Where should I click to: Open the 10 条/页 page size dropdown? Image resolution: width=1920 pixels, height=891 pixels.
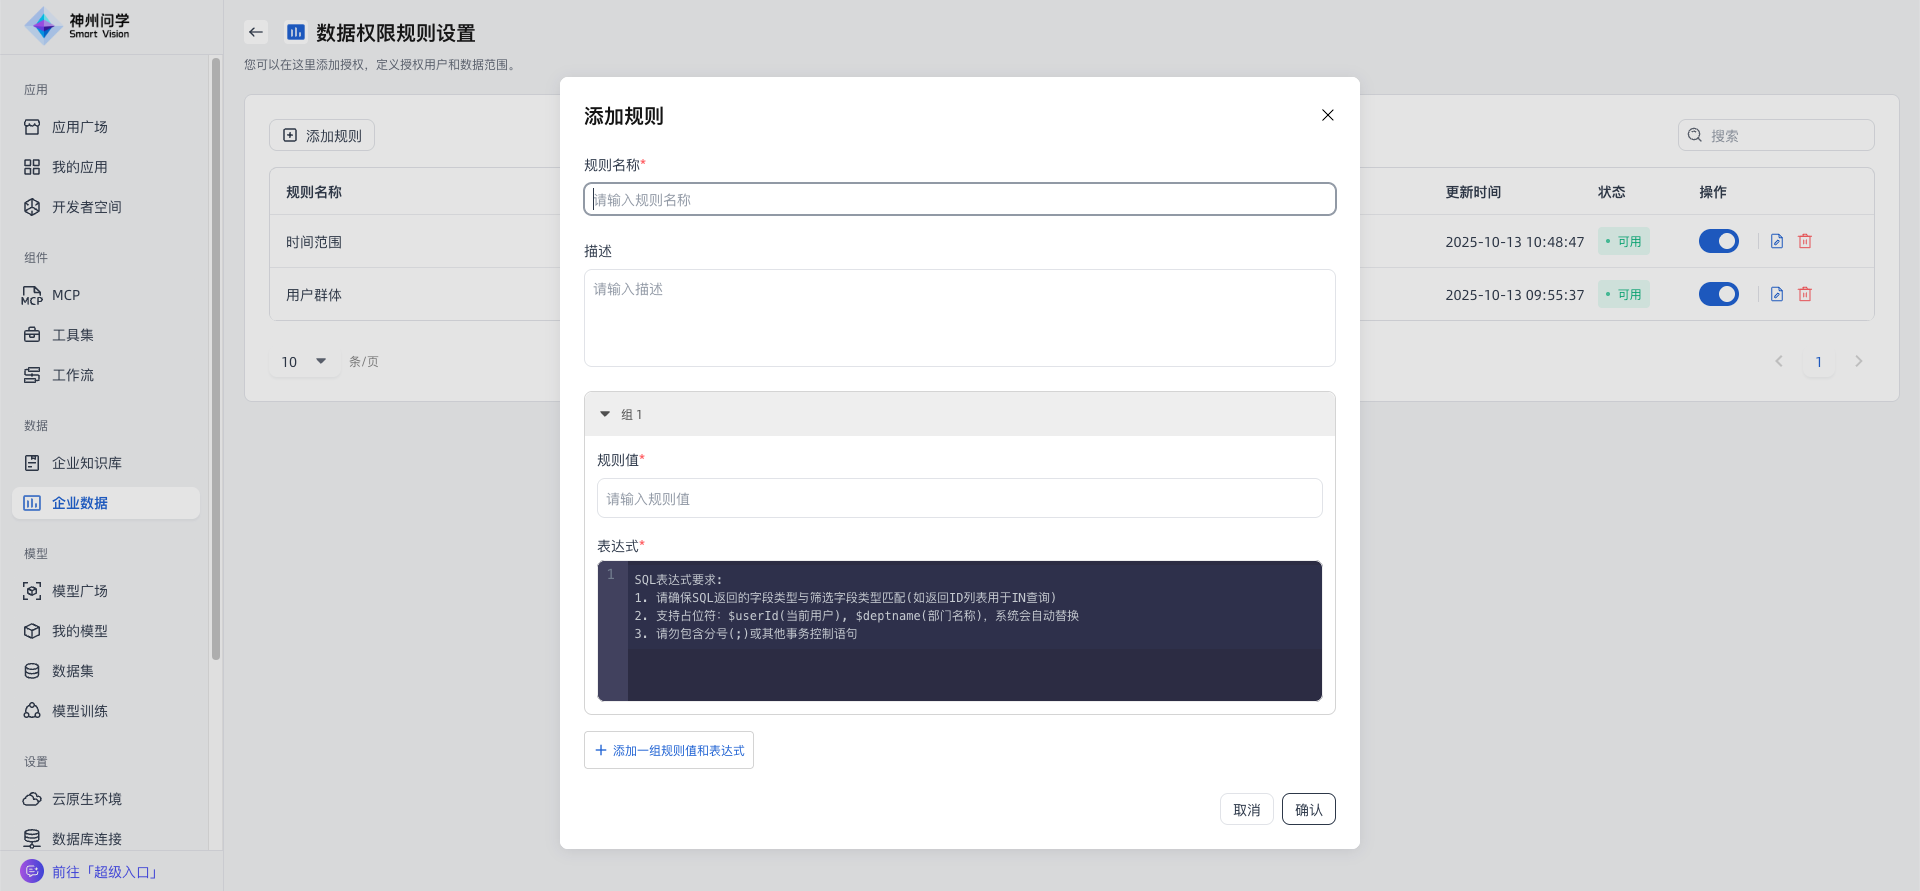click(304, 361)
